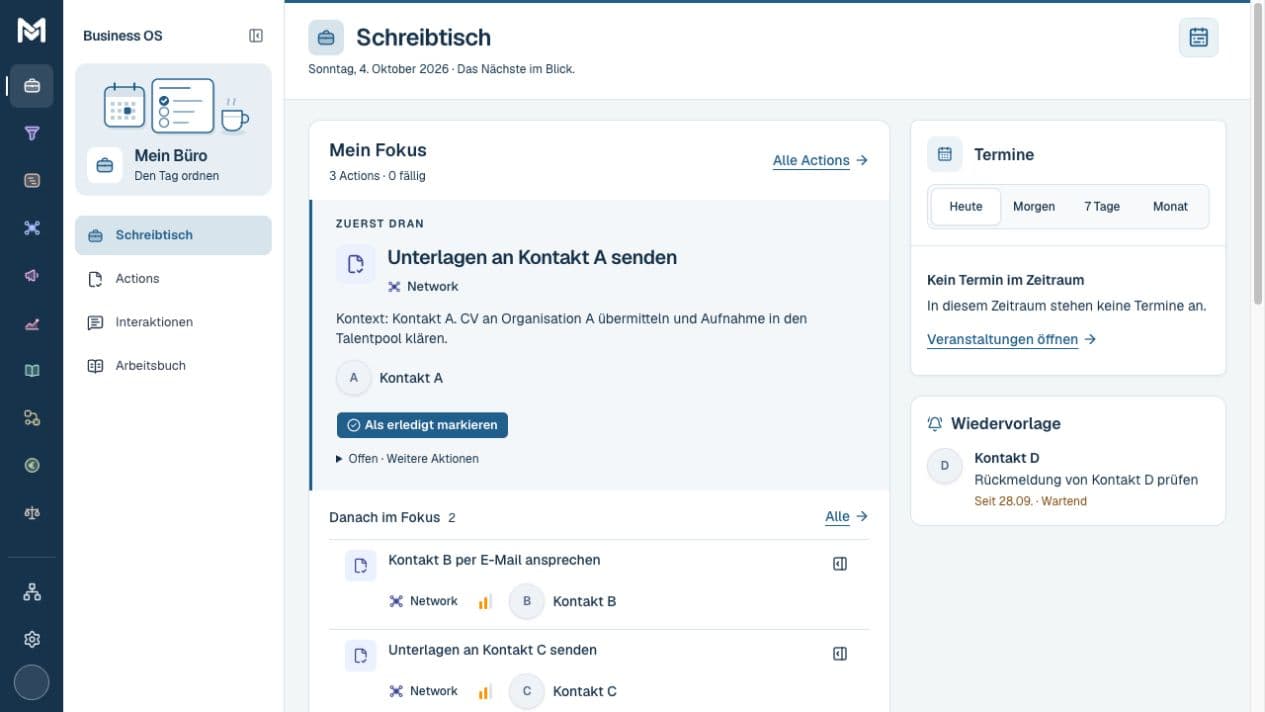Screen dimensions: 1265x712
Task: Open the trend chart icon in the rail
Action: (x=32, y=323)
